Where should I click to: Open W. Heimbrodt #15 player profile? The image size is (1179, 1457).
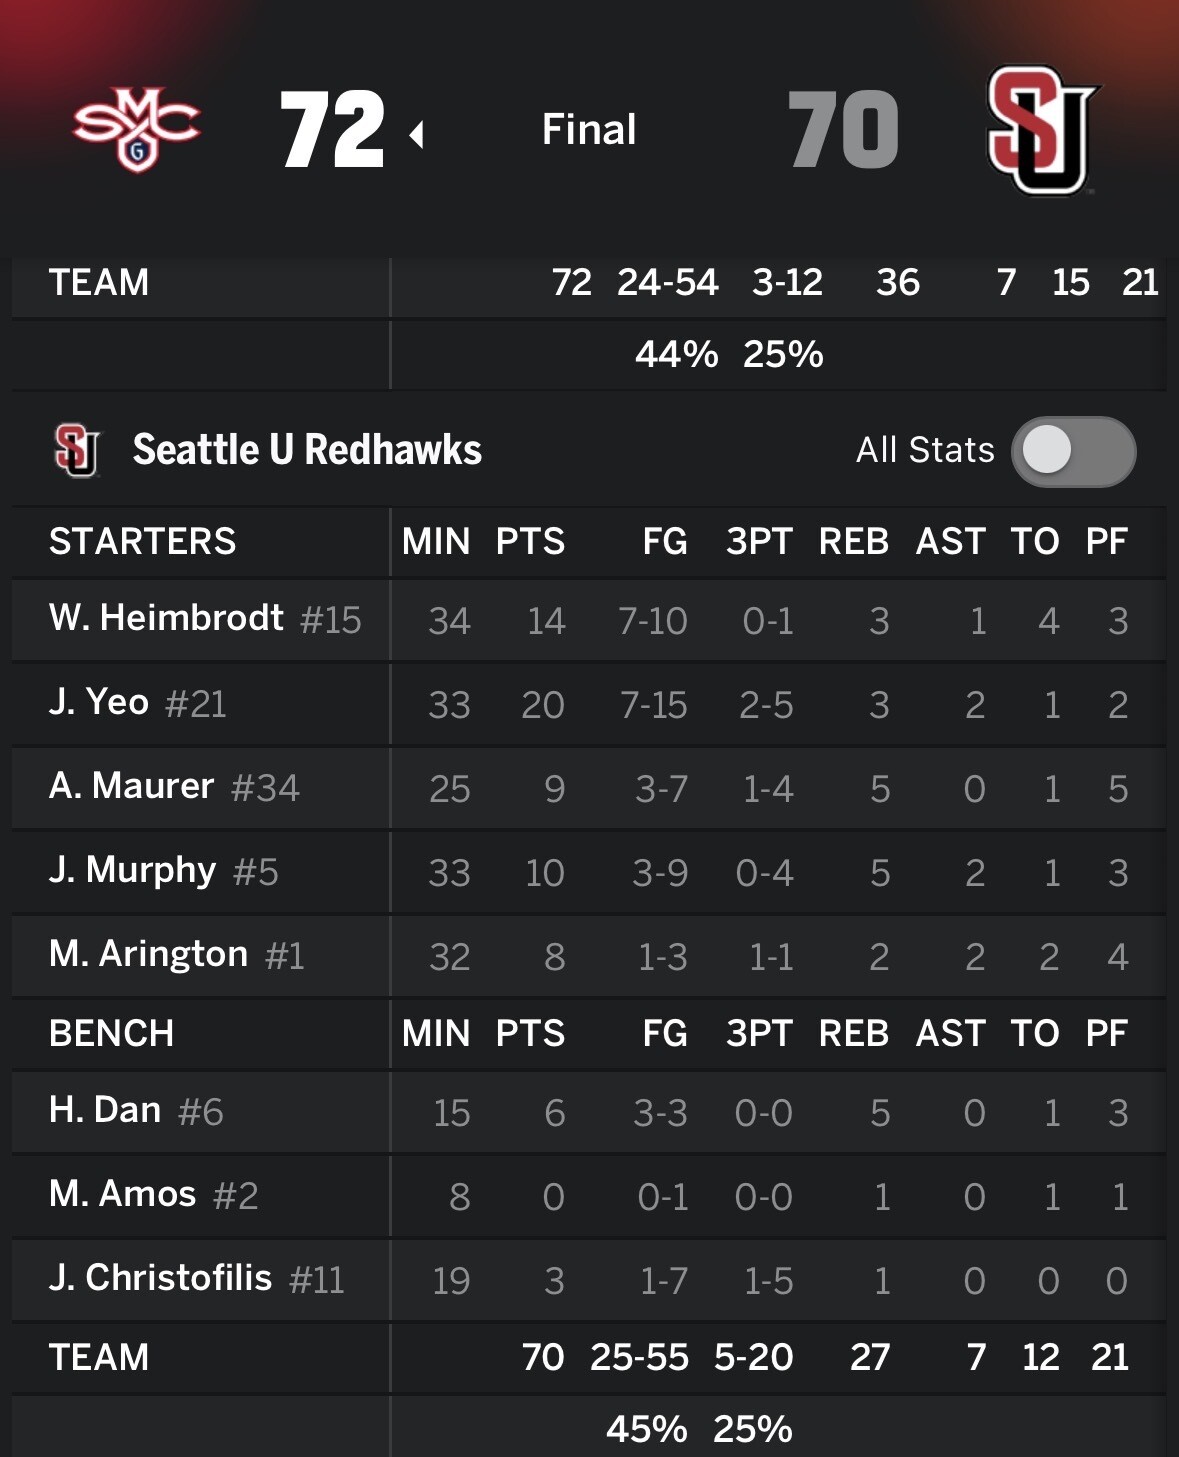point(205,619)
